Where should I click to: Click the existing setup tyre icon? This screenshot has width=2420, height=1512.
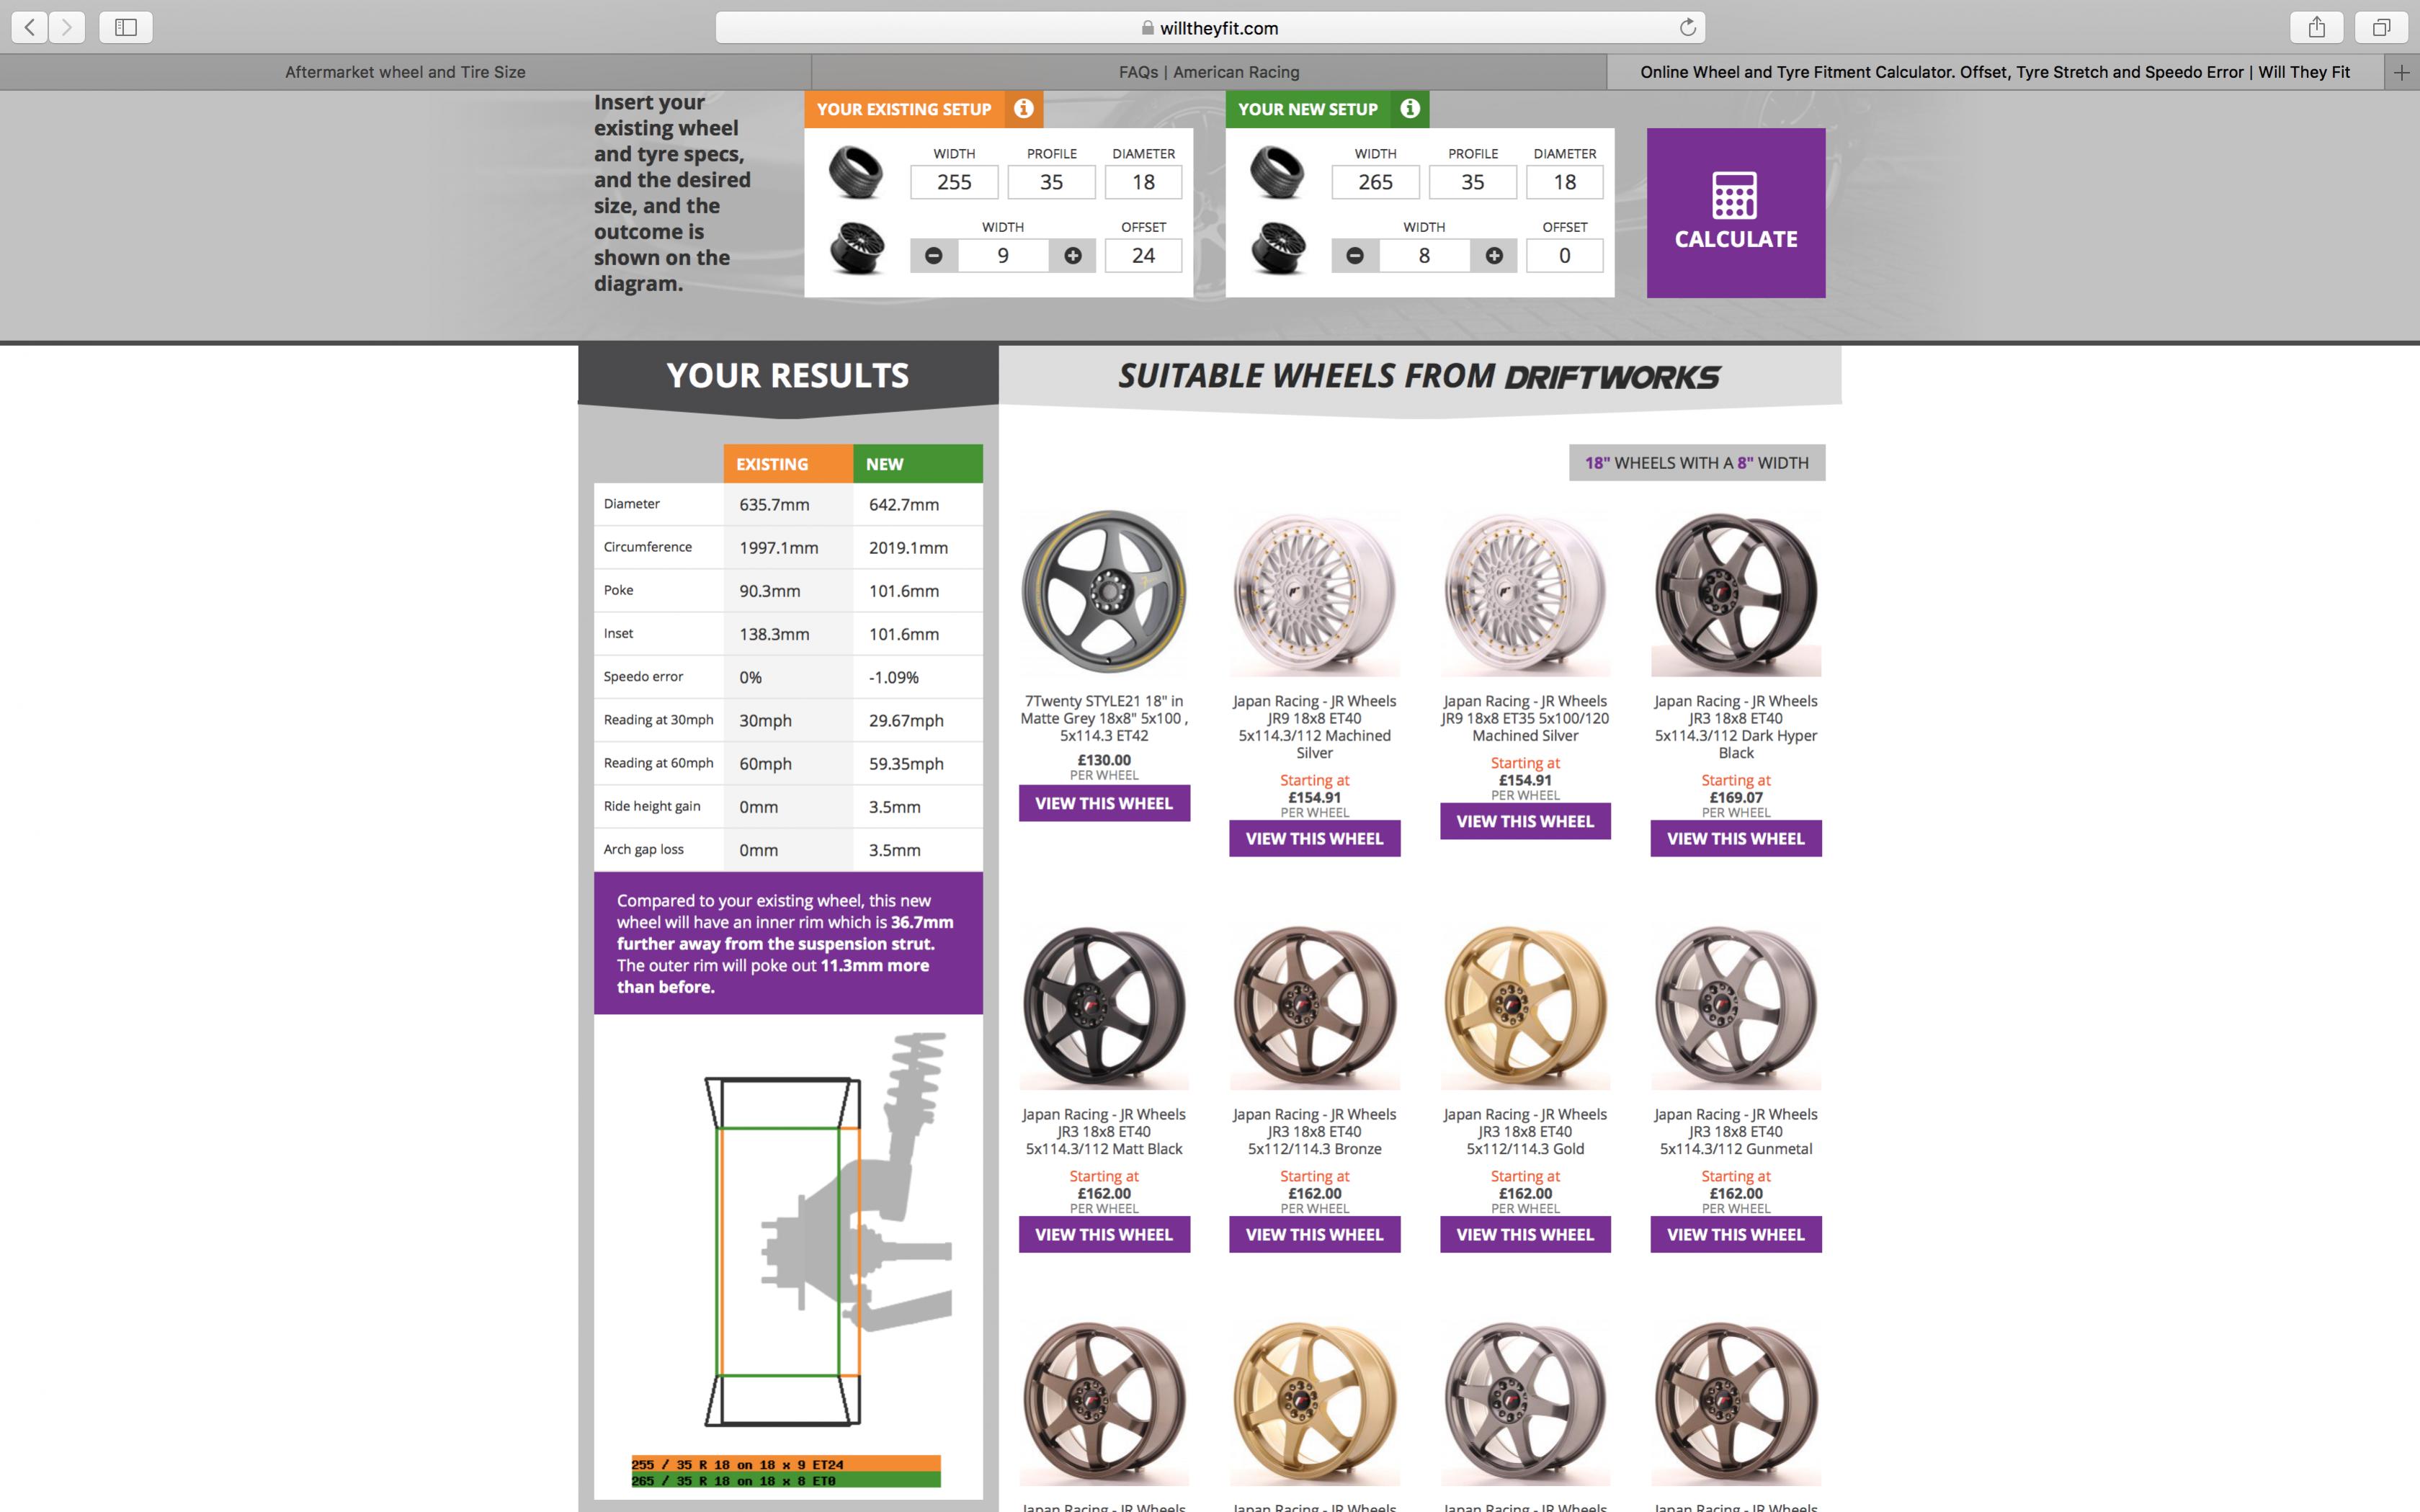pos(856,172)
